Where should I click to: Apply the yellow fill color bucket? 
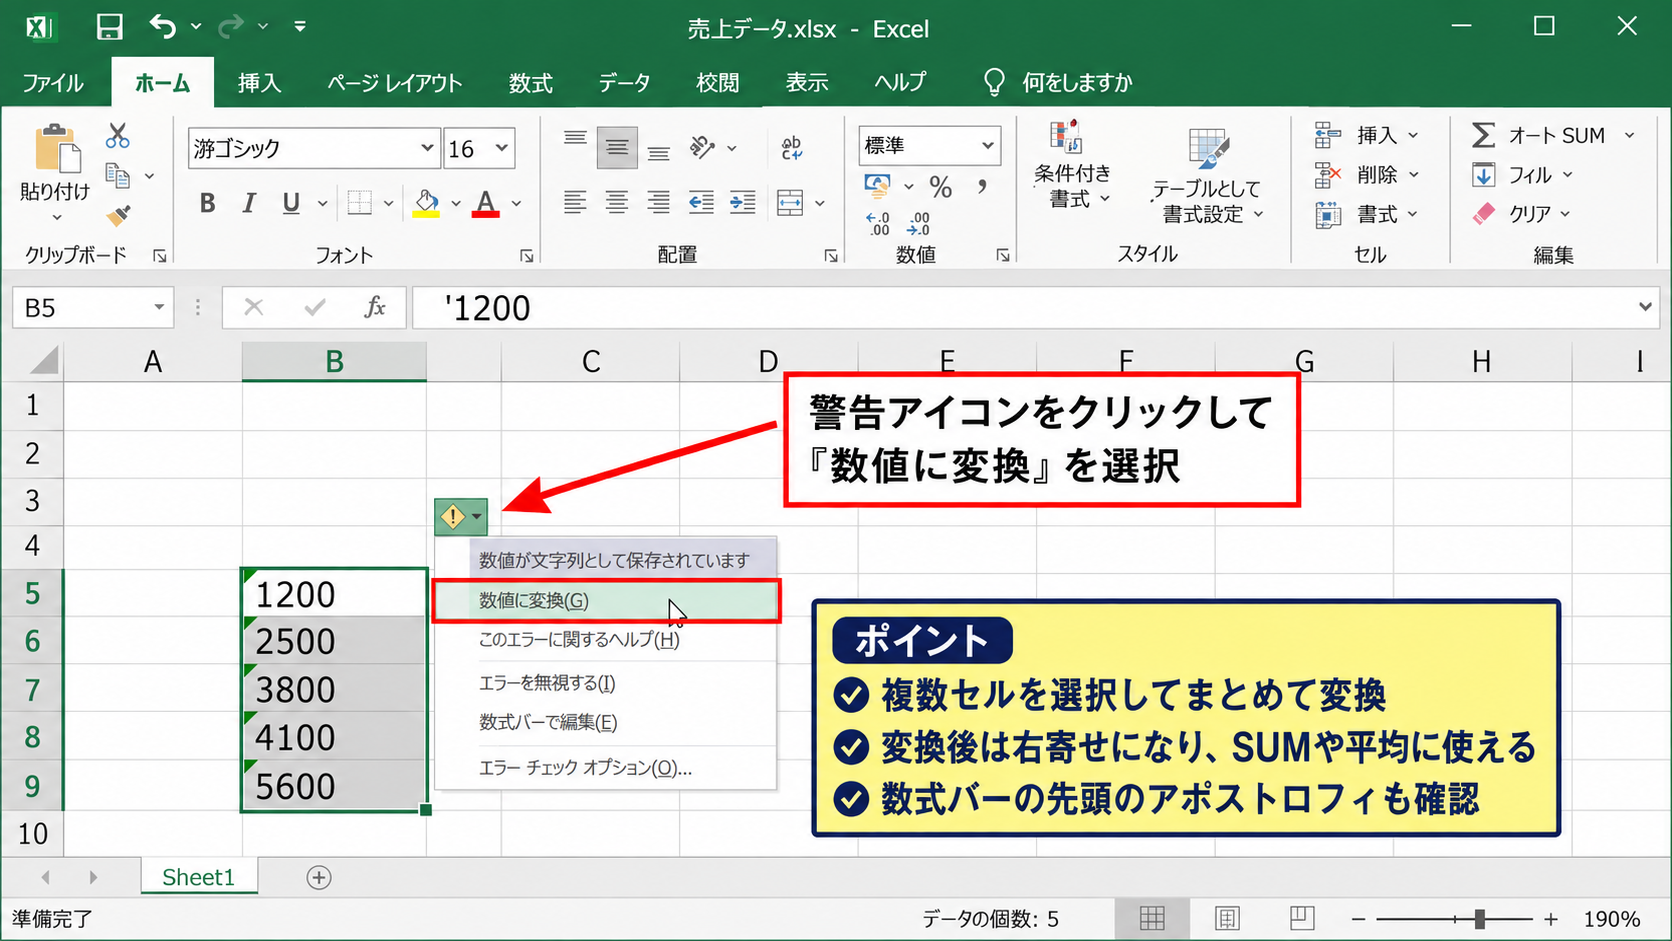[x=427, y=203]
